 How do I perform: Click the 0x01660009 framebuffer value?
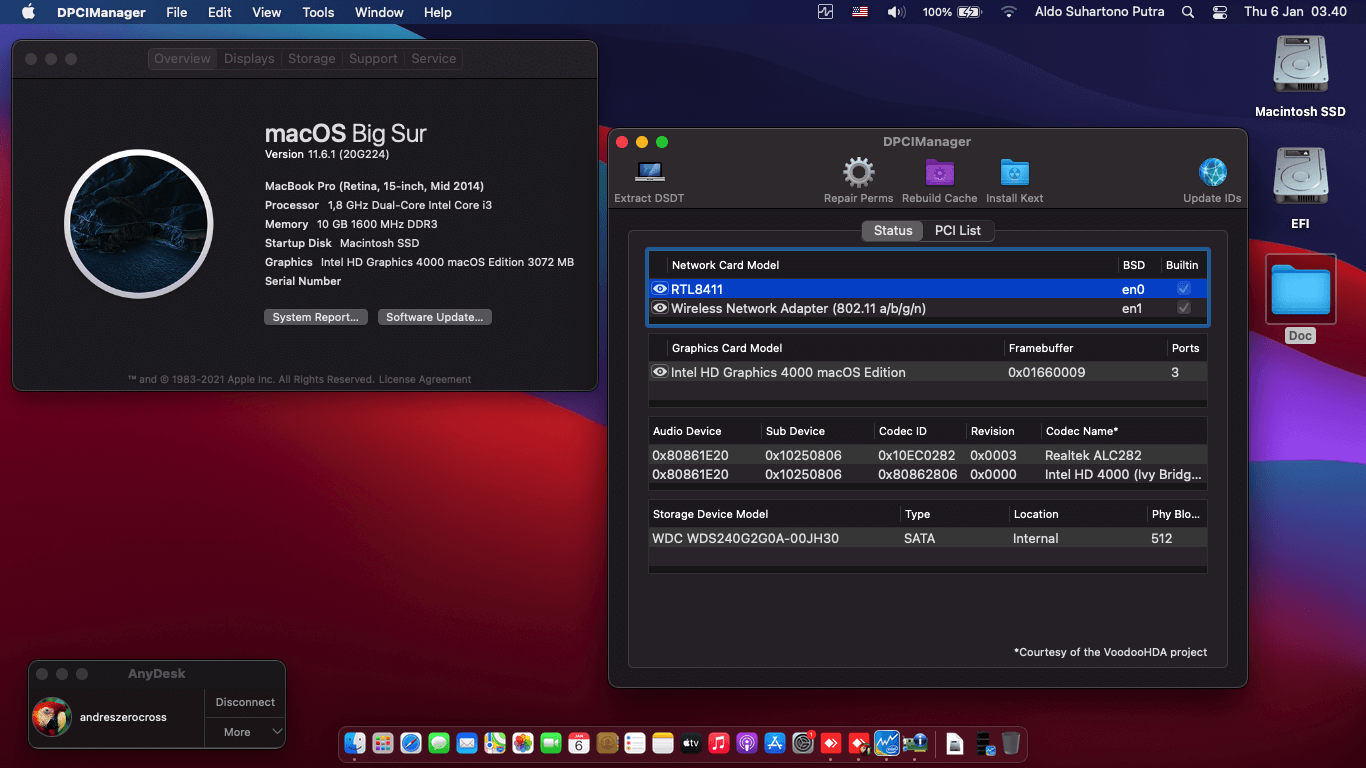[1046, 372]
